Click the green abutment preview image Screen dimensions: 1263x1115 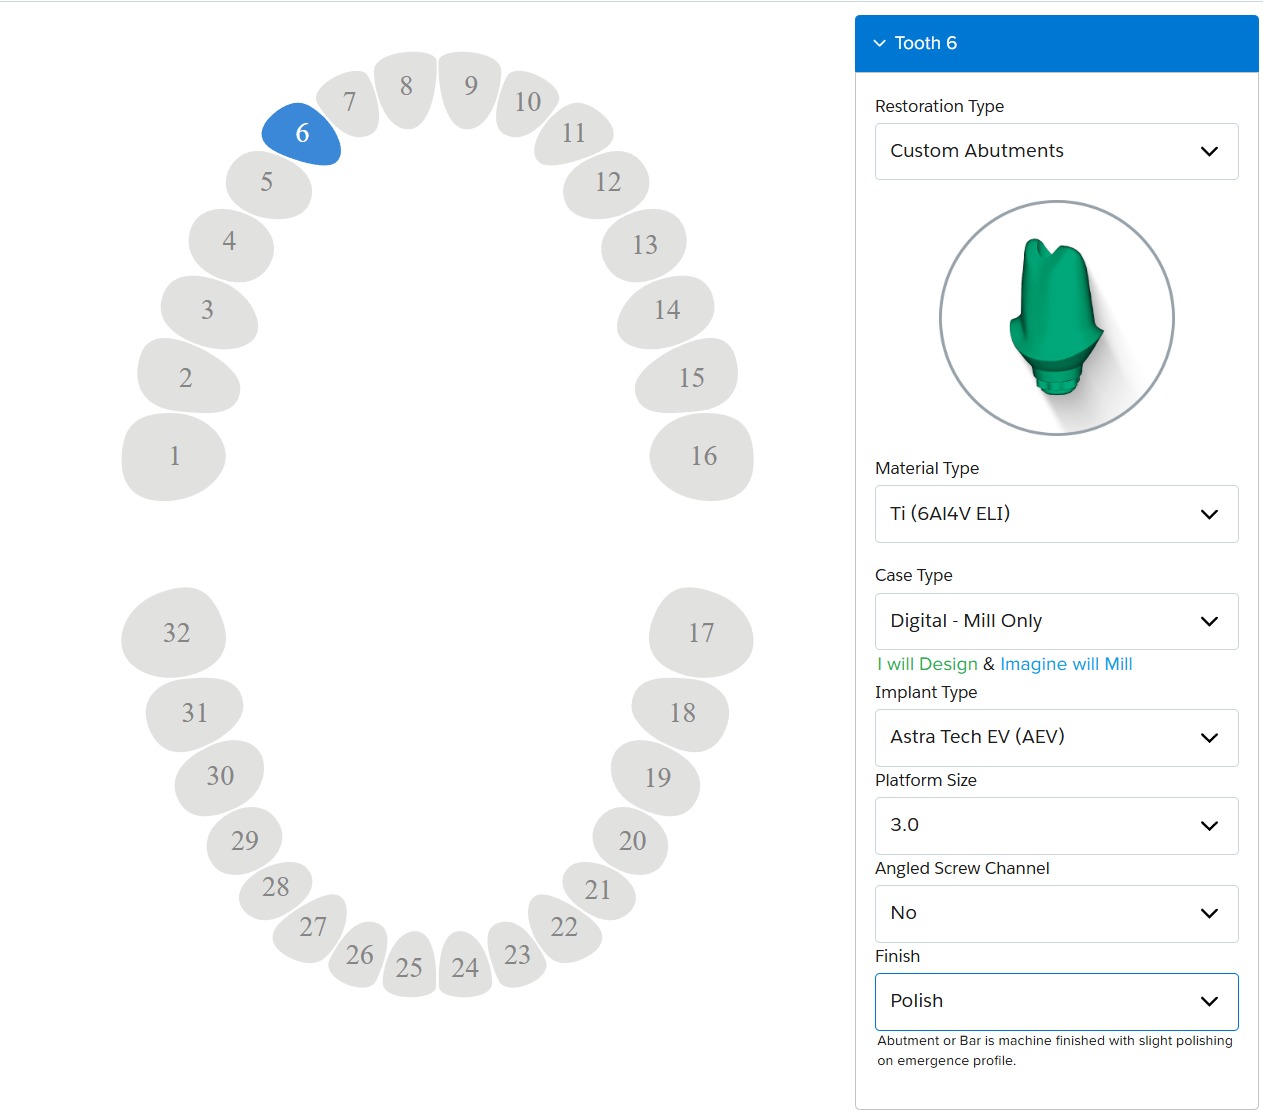(x=1056, y=318)
